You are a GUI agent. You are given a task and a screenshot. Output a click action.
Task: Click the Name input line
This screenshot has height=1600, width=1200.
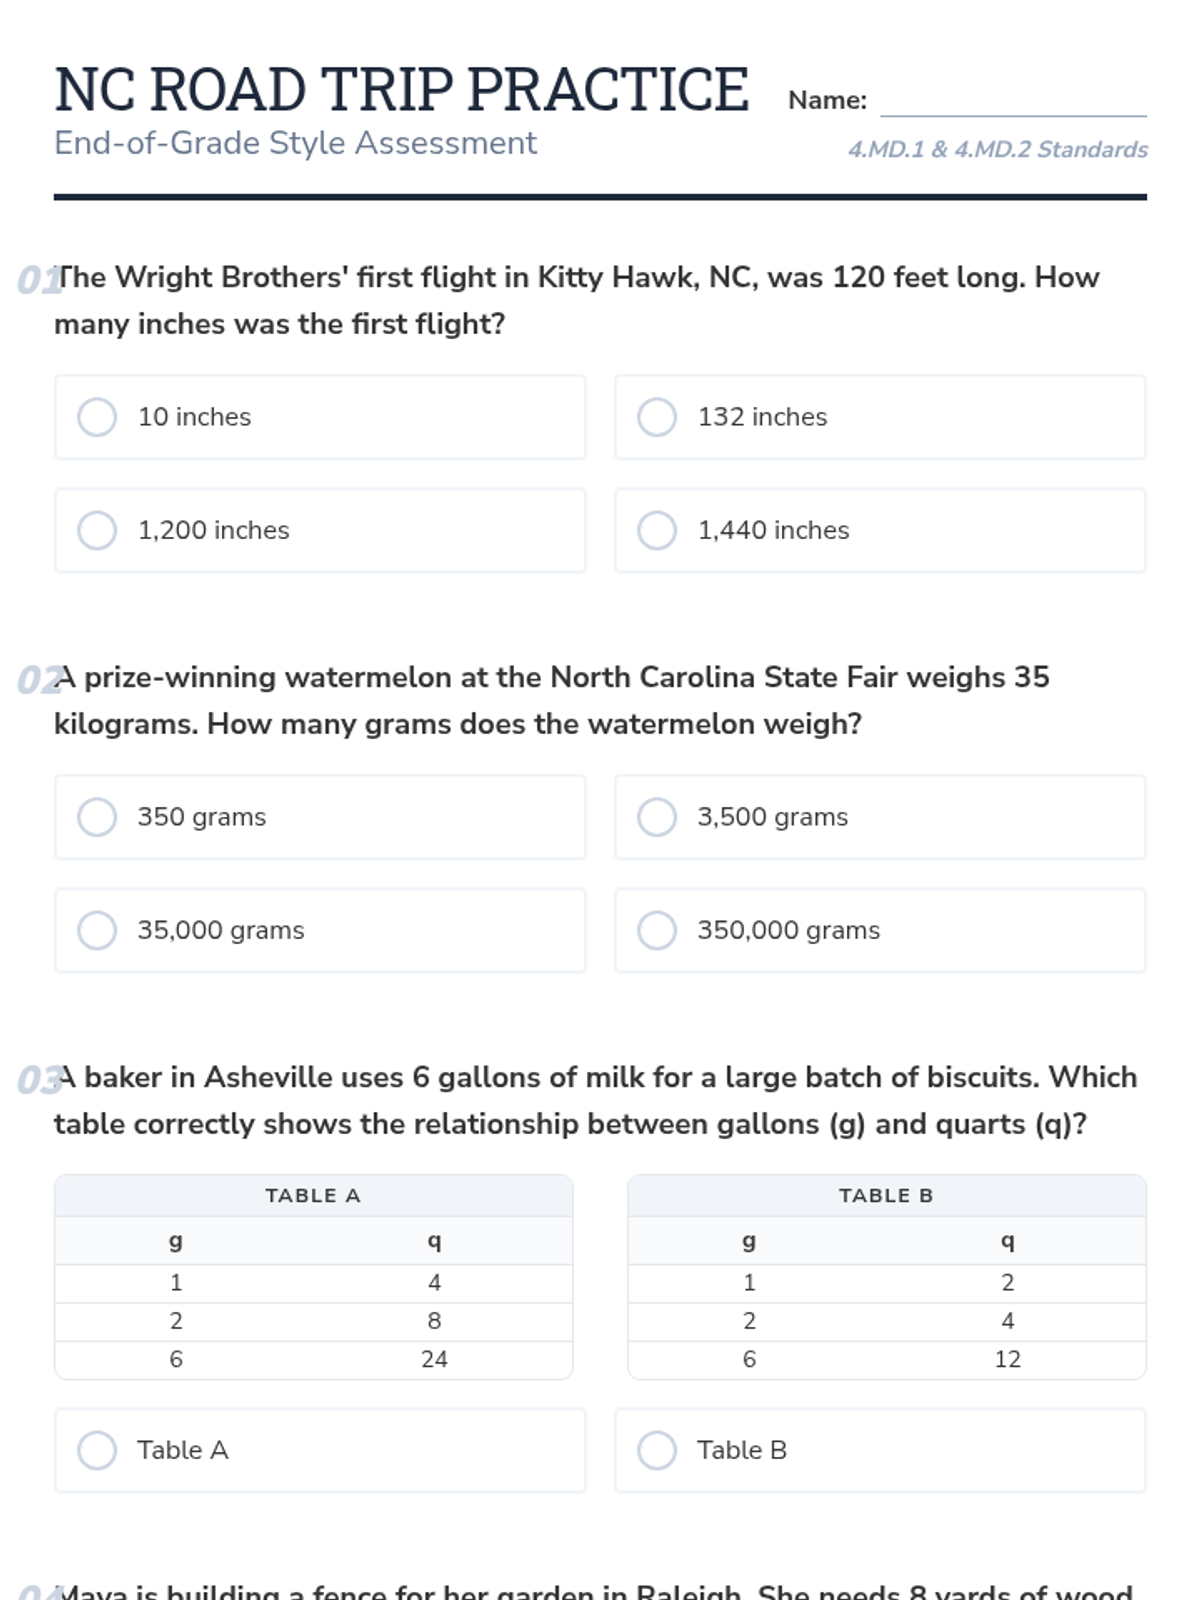tap(1012, 102)
